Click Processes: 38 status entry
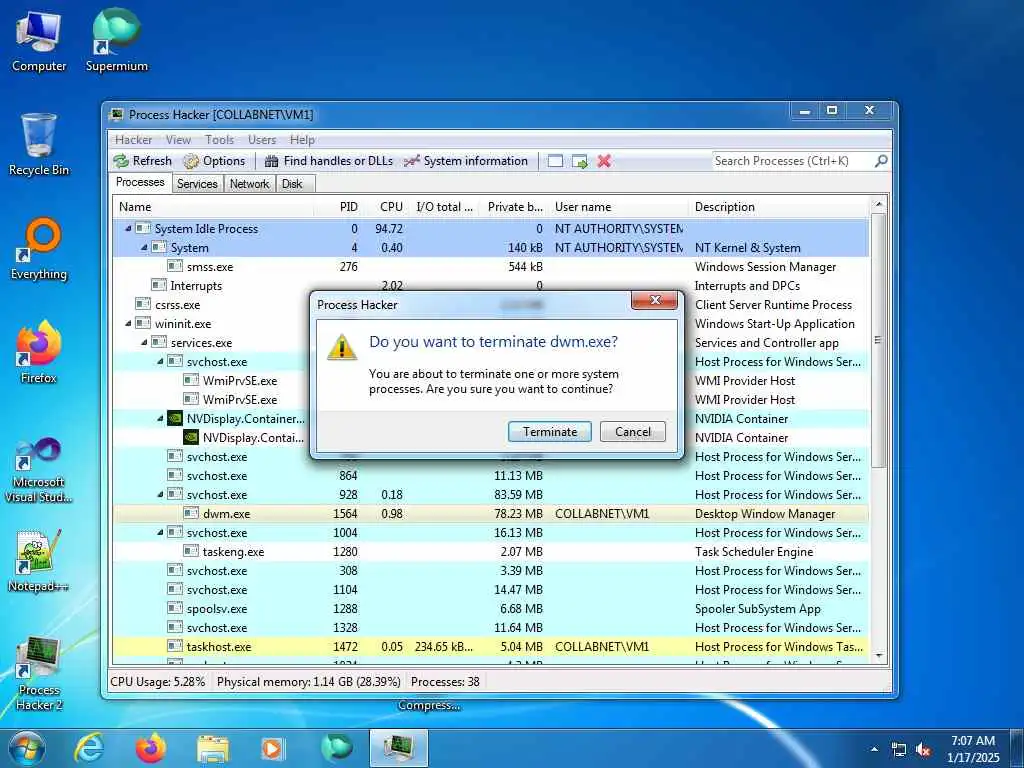 (x=445, y=682)
